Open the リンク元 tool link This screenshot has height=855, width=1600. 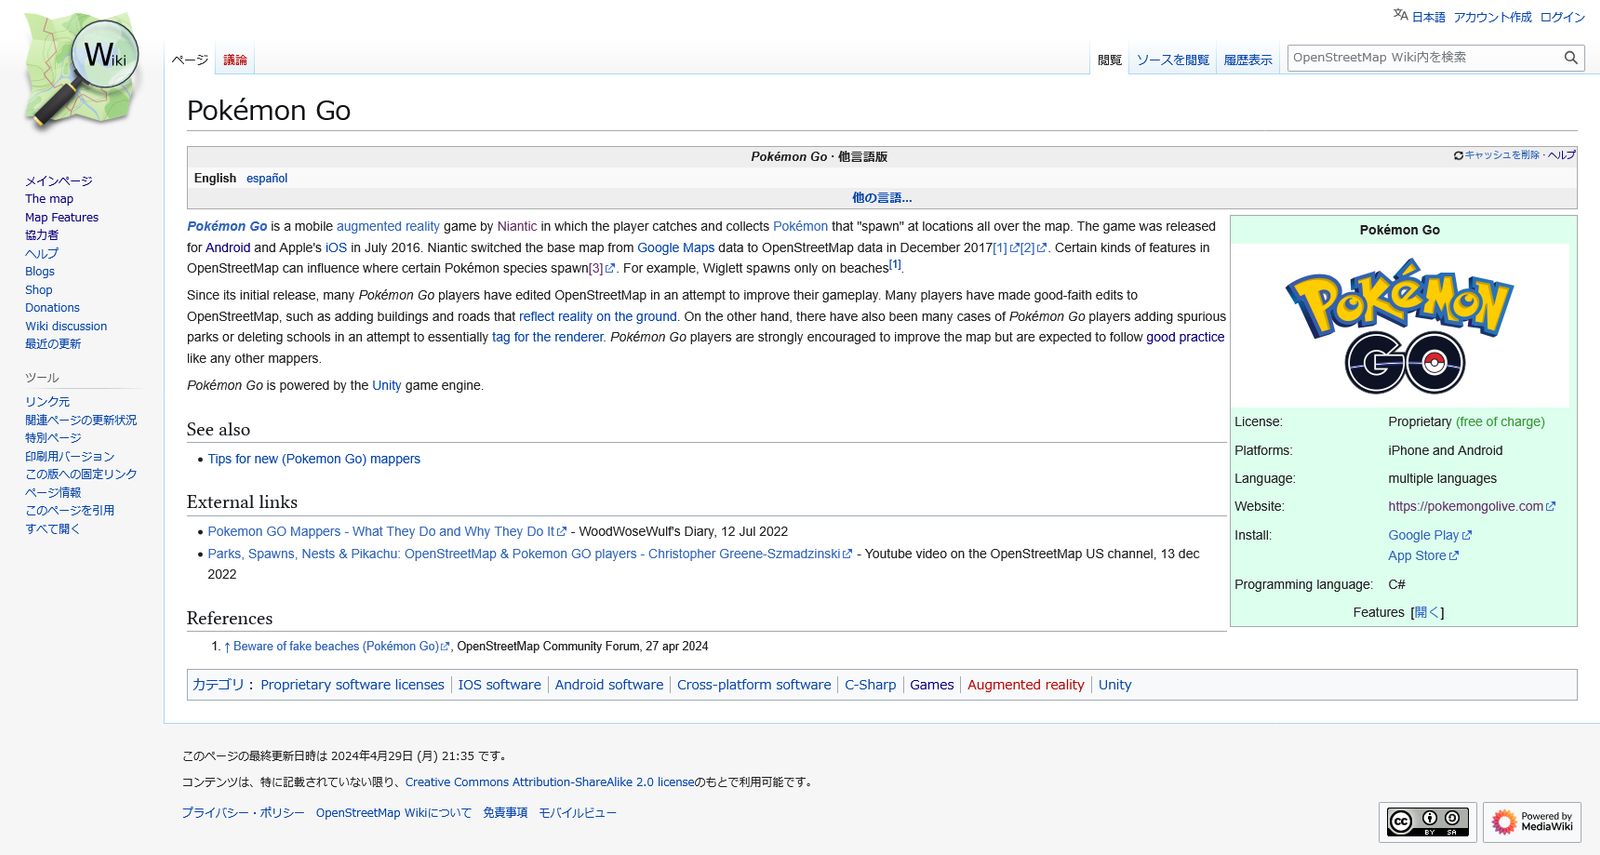[47, 402]
